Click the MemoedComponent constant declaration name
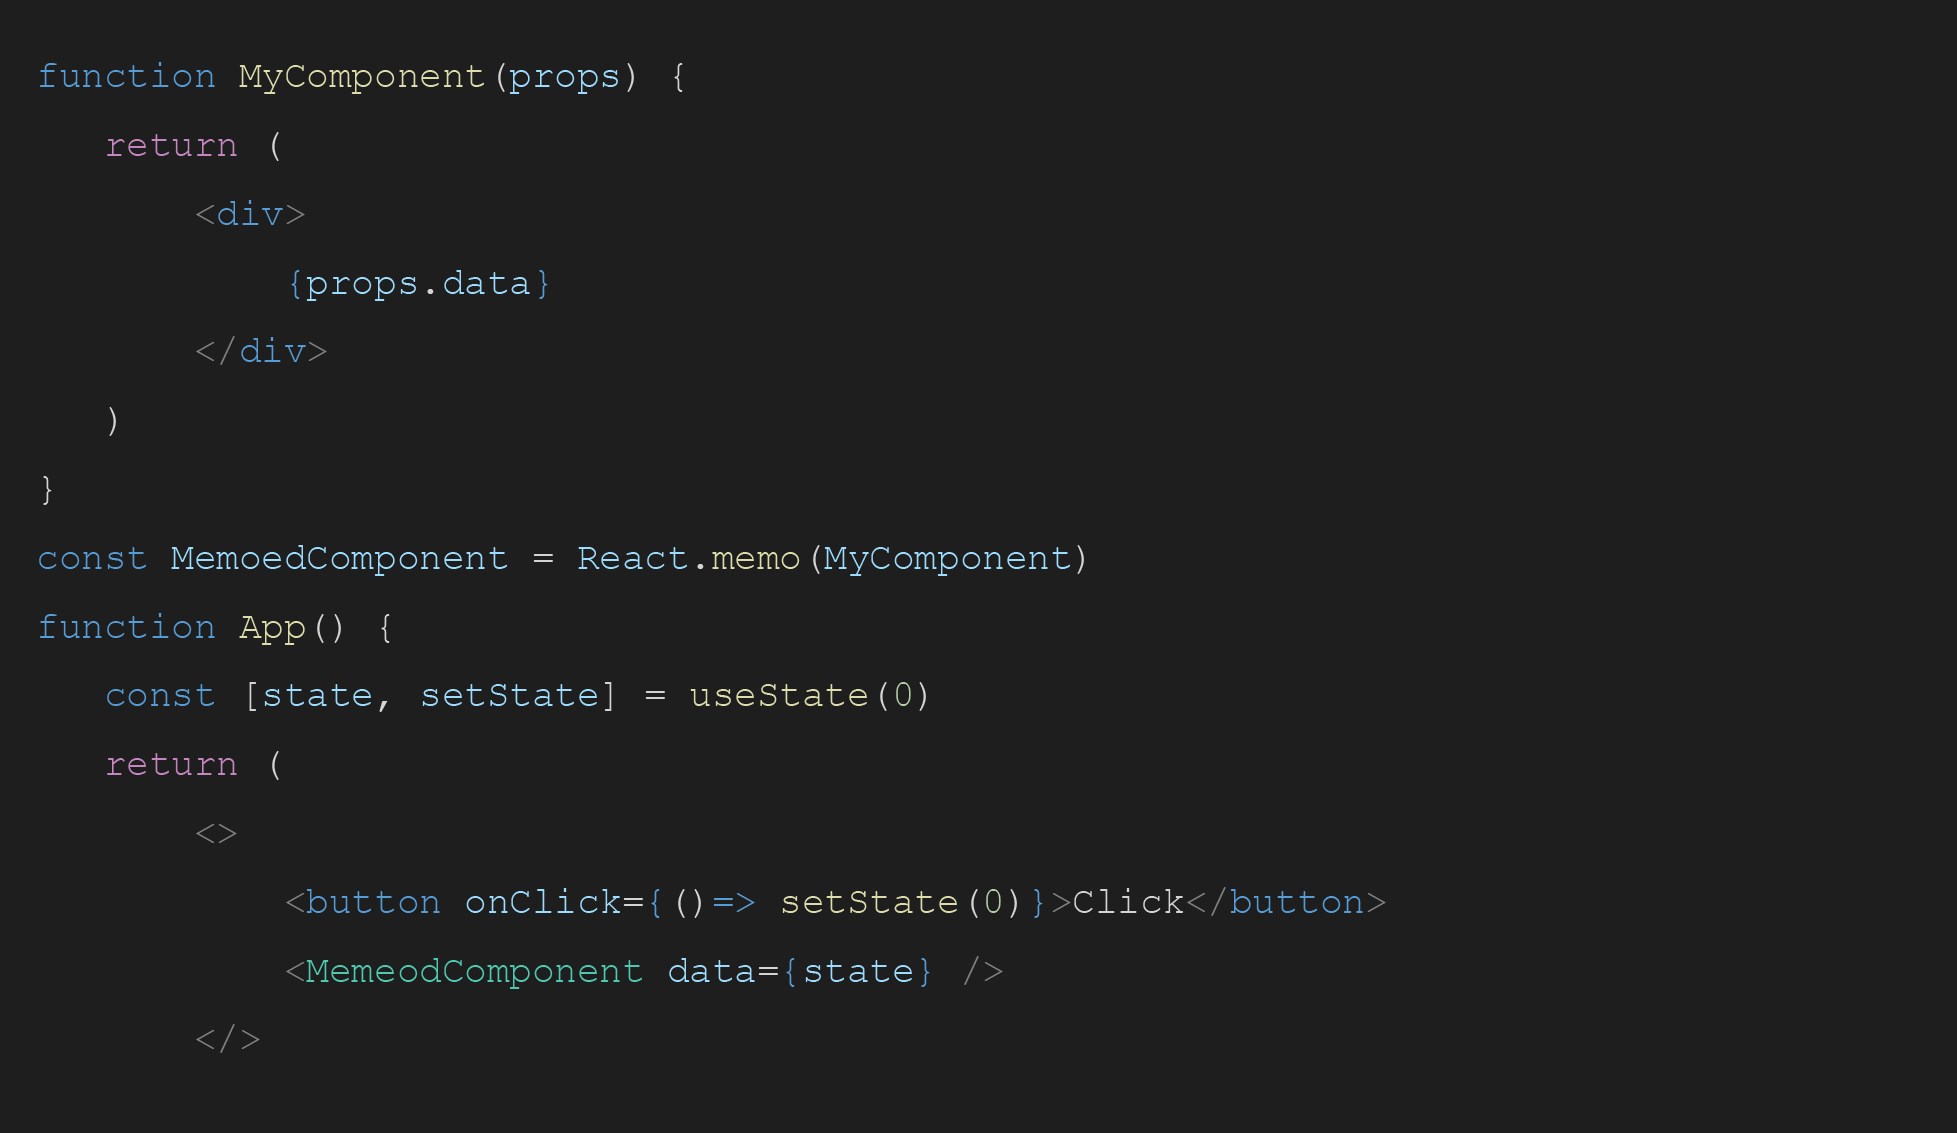The height and width of the screenshot is (1133, 1957). [338, 558]
